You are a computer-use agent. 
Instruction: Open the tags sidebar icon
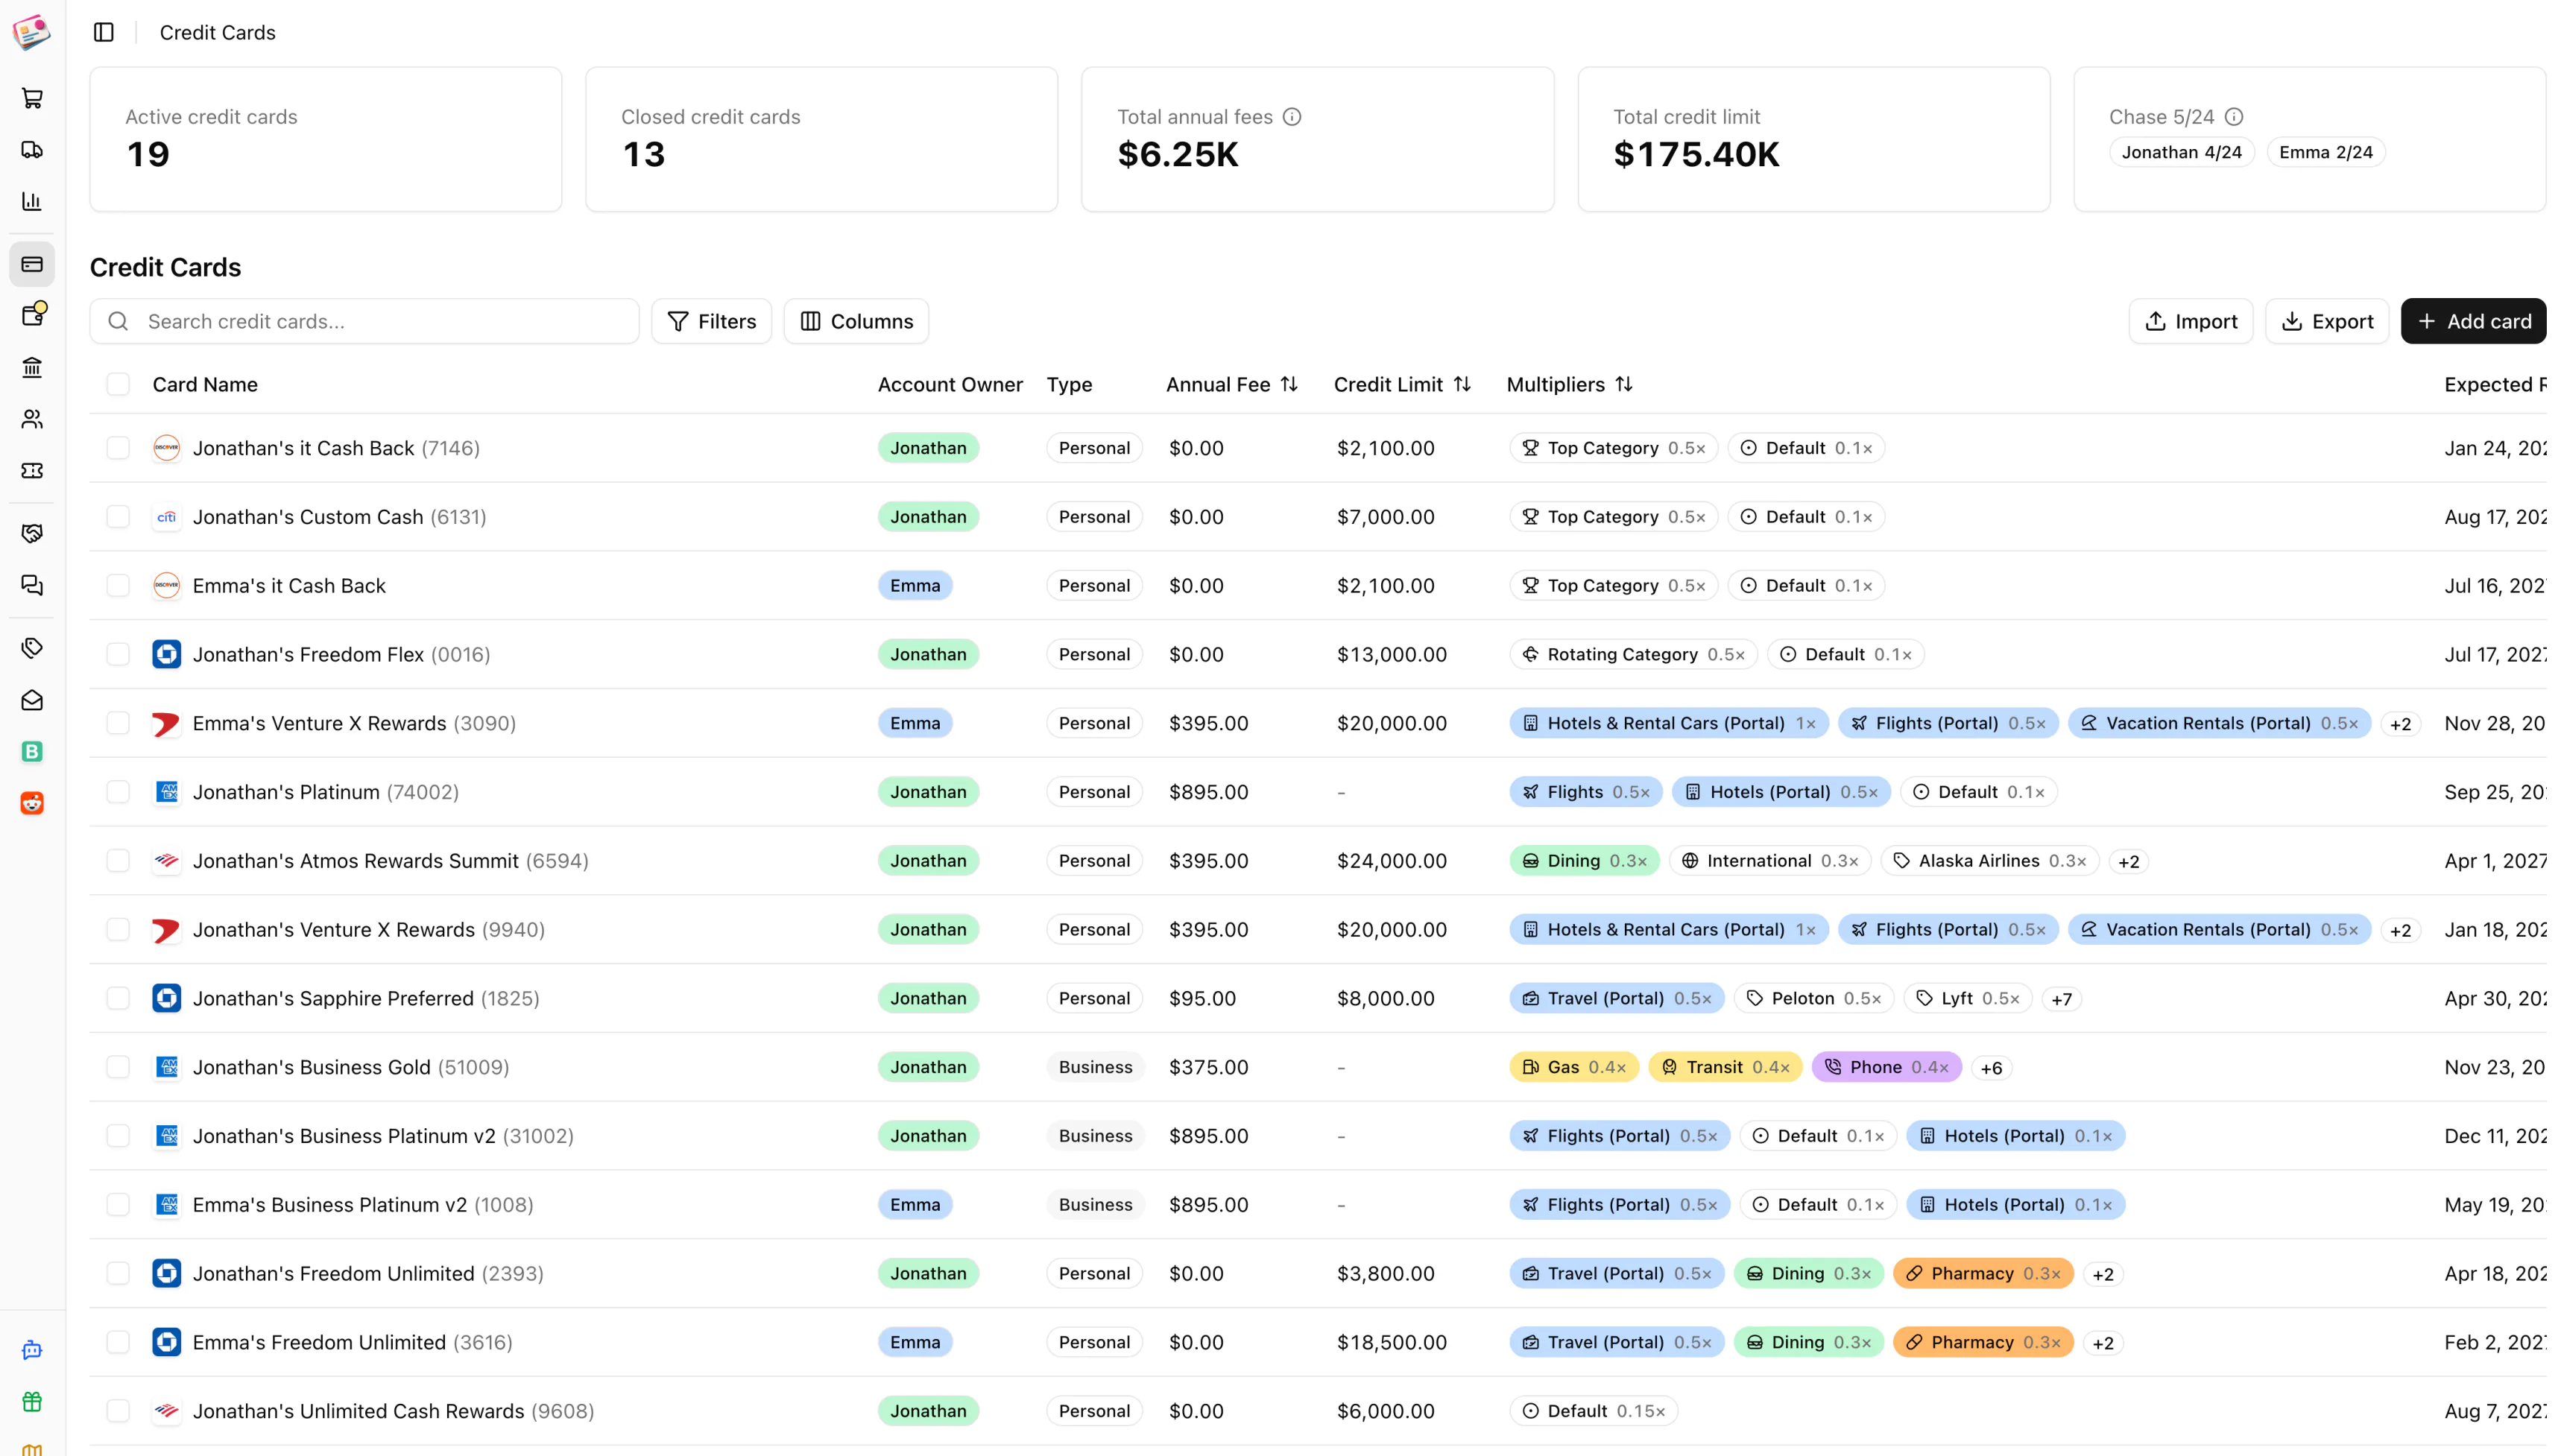(x=32, y=648)
